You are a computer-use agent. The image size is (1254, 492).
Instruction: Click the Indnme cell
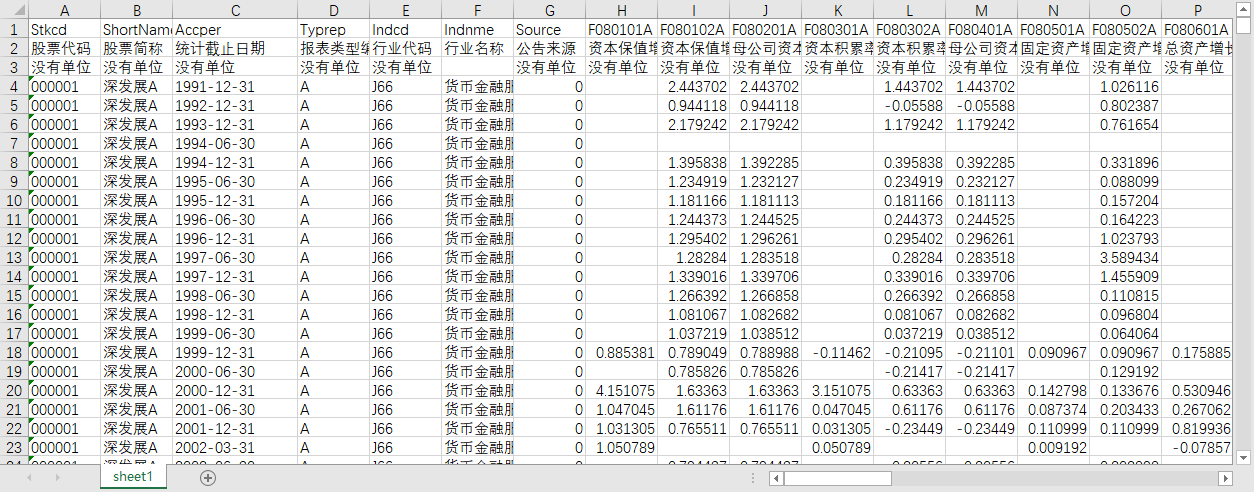coord(477,30)
